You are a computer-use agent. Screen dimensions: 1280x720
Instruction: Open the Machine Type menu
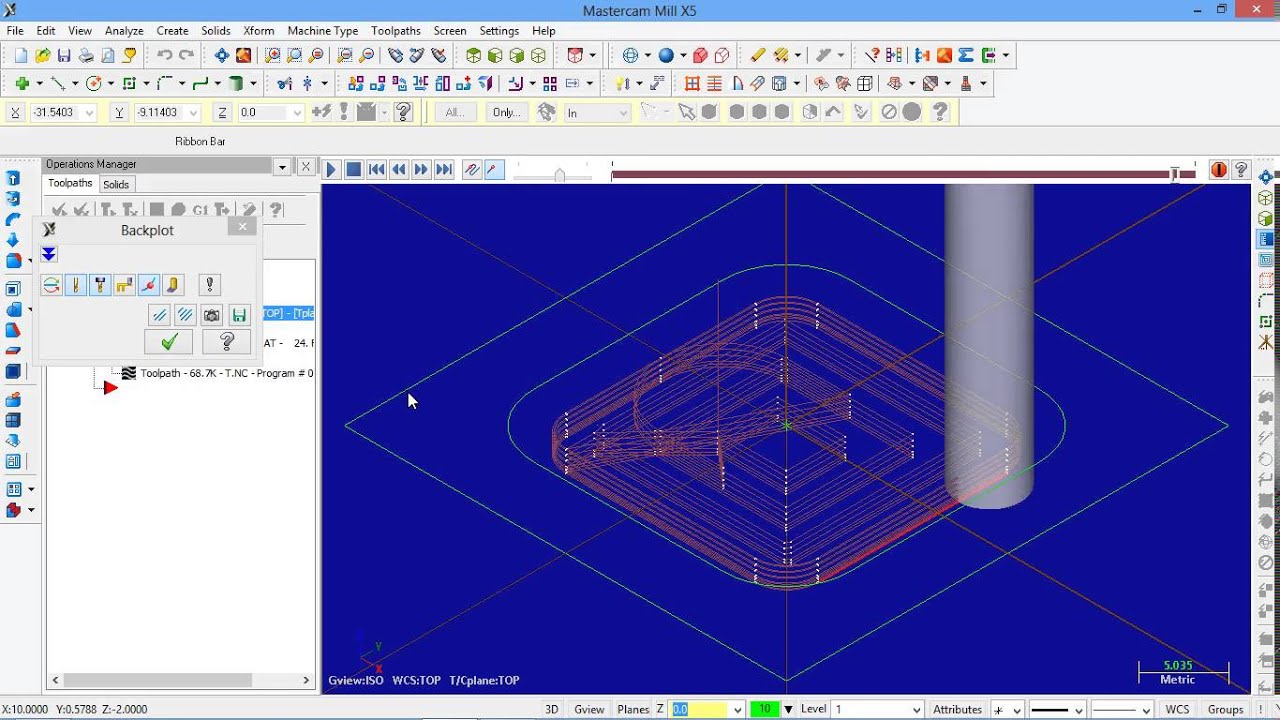322,31
